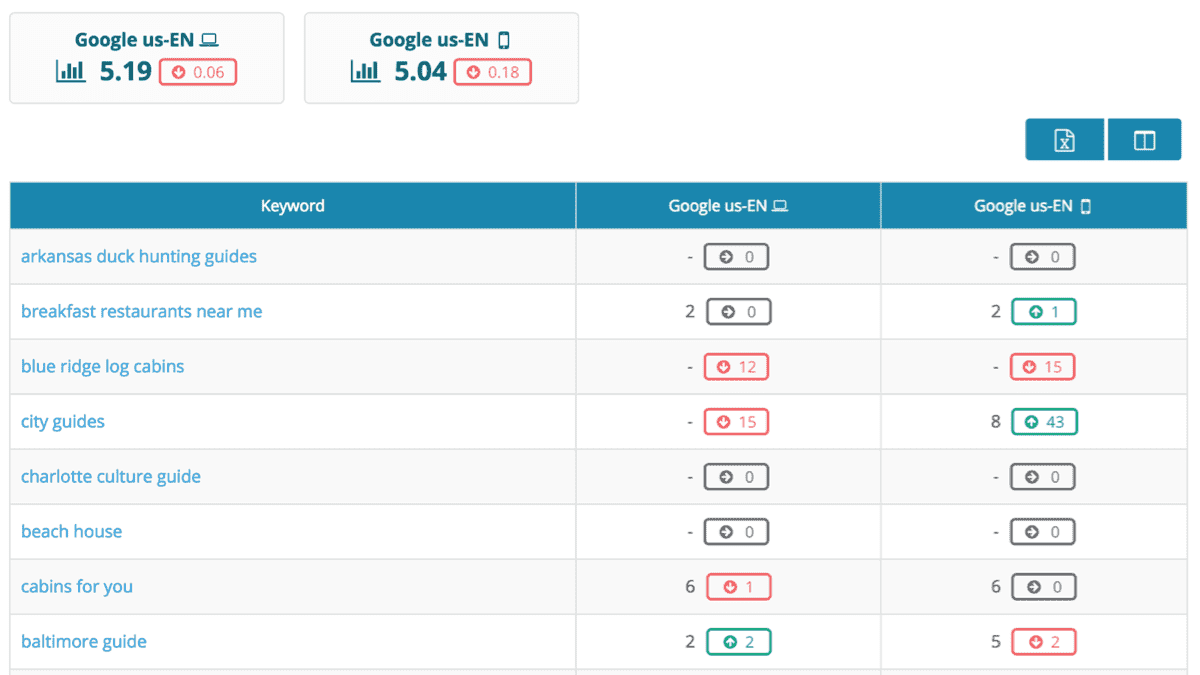The image size is (1200, 675).
Task: Click the mobile 0 badge for charlotte culture guide
Action: [x=1042, y=477]
